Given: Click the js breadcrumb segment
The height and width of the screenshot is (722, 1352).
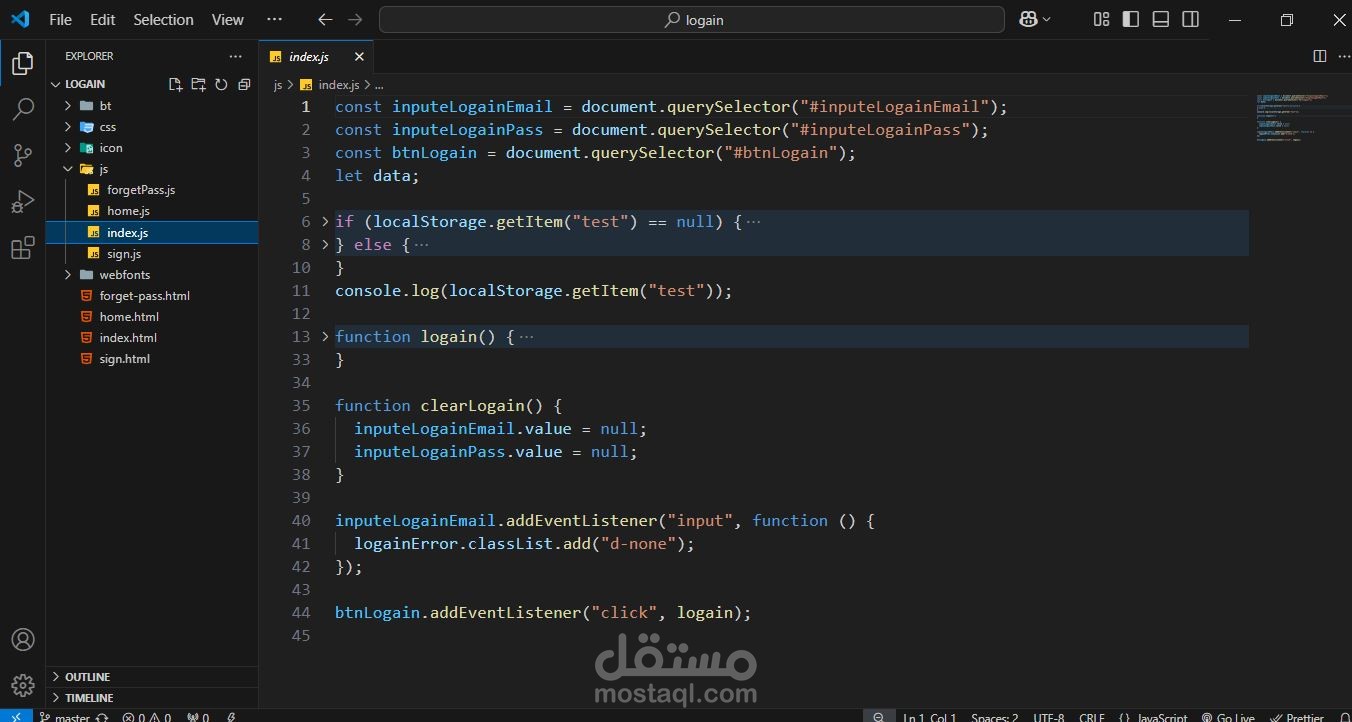Looking at the screenshot, I should click(x=278, y=85).
